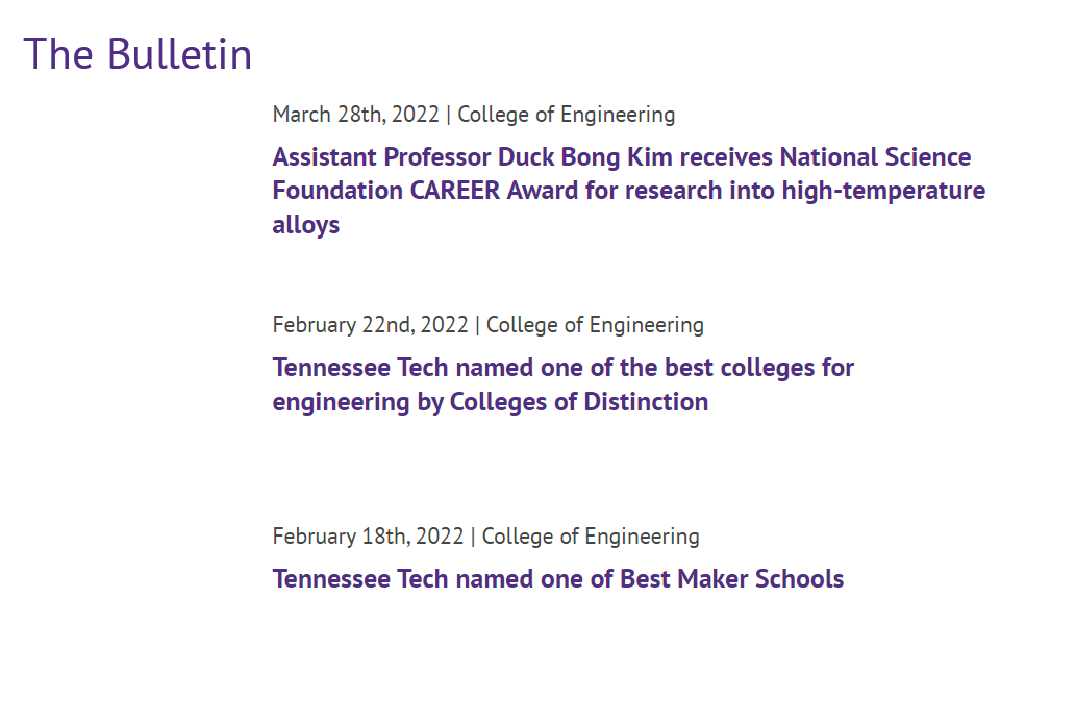The image size is (1075, 710).
Task: Click the separator after February 22nd date
Action: pyautogui.click(x=477, y=325)
